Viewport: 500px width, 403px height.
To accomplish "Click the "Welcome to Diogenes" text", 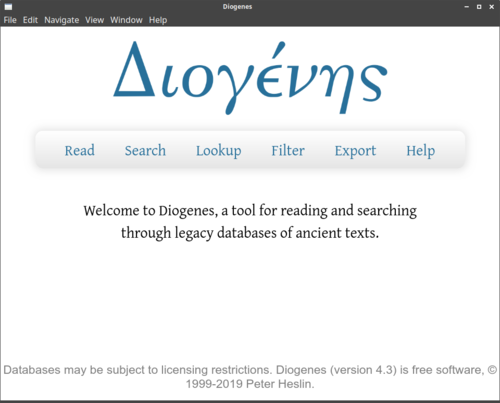I will (x=250, y=222).
